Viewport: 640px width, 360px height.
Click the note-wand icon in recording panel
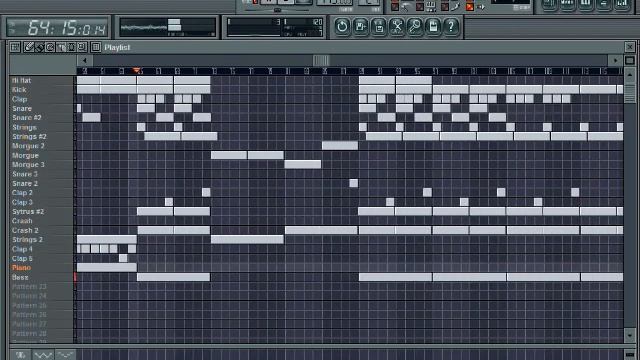click(x=456, y=7)
